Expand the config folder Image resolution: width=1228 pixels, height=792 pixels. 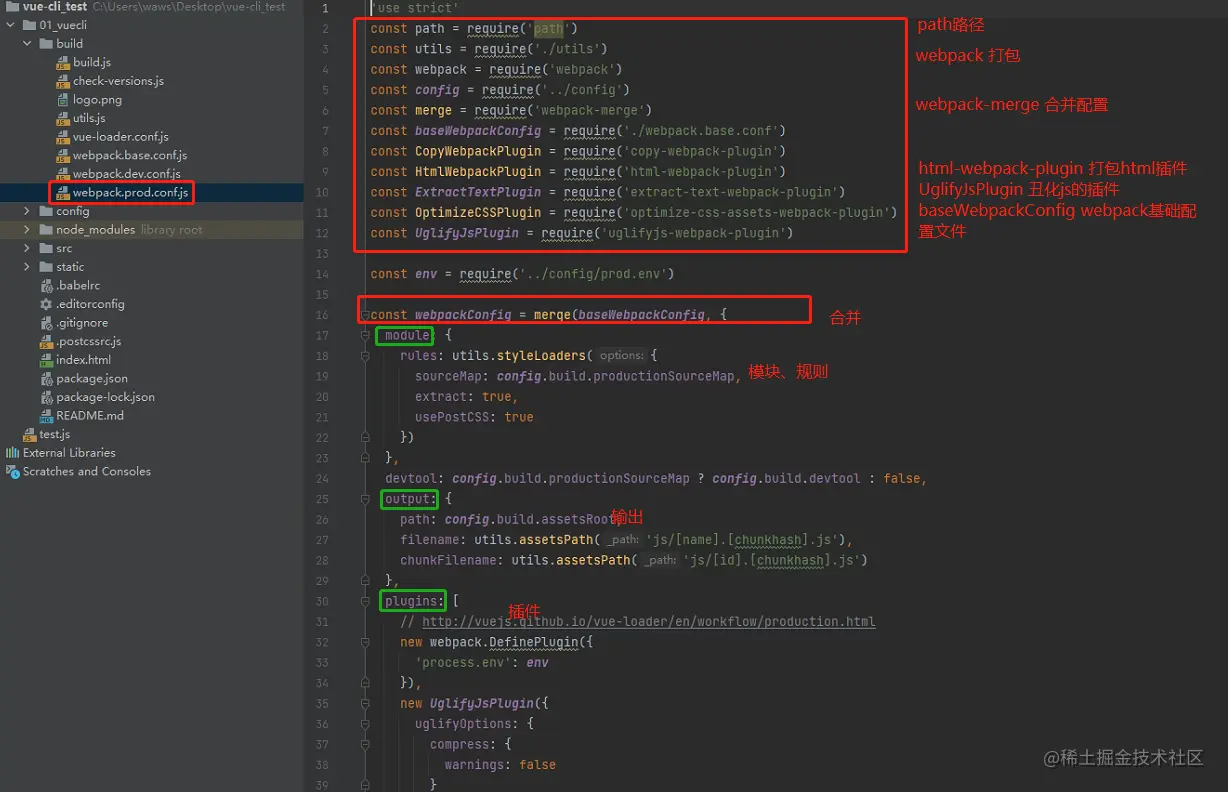tap(28, 212)
